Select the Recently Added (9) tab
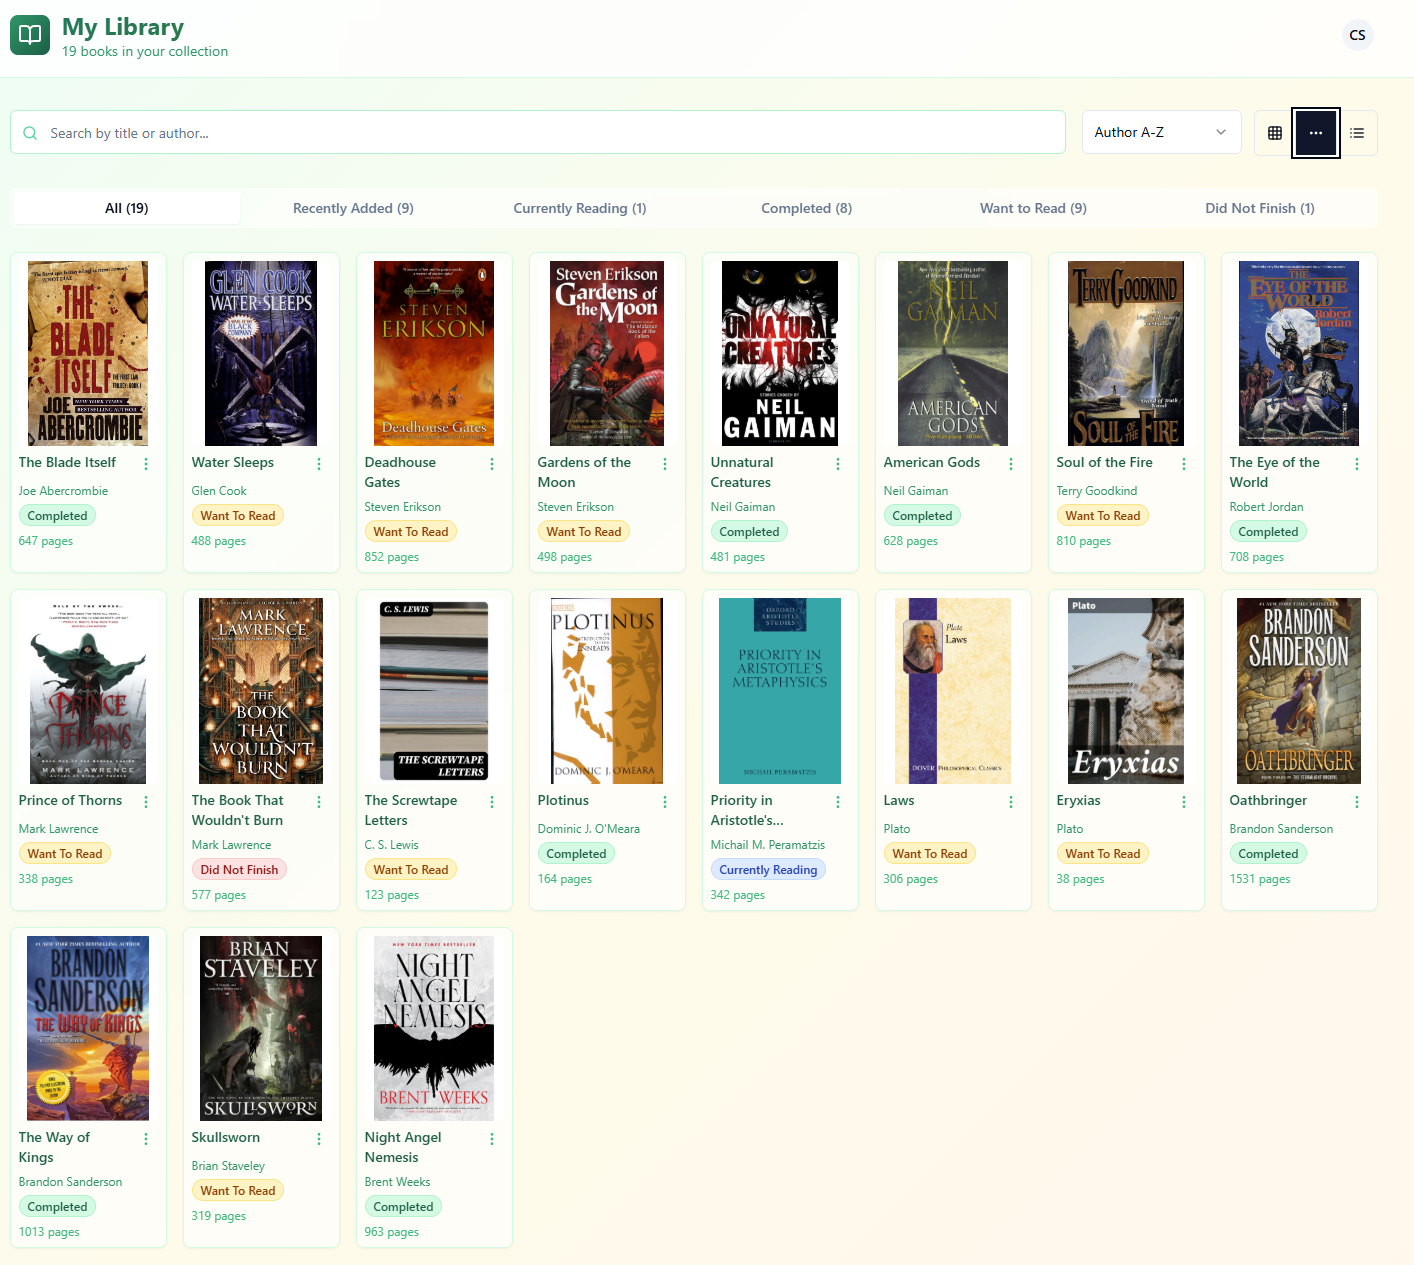1414x1265 pixels. 353,208
